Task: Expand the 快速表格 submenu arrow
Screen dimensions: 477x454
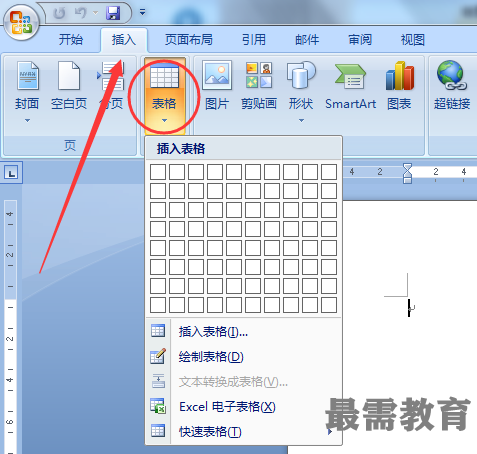Action: pos(330,432)
